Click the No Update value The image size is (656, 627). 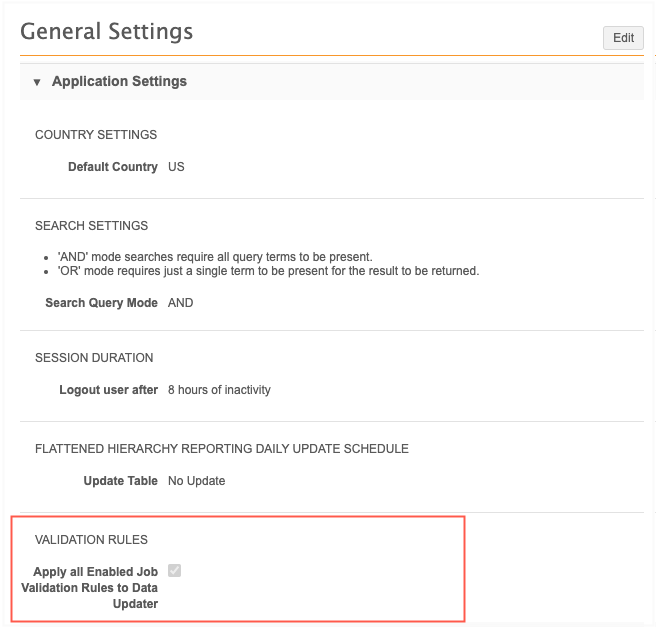pos(197,481)
